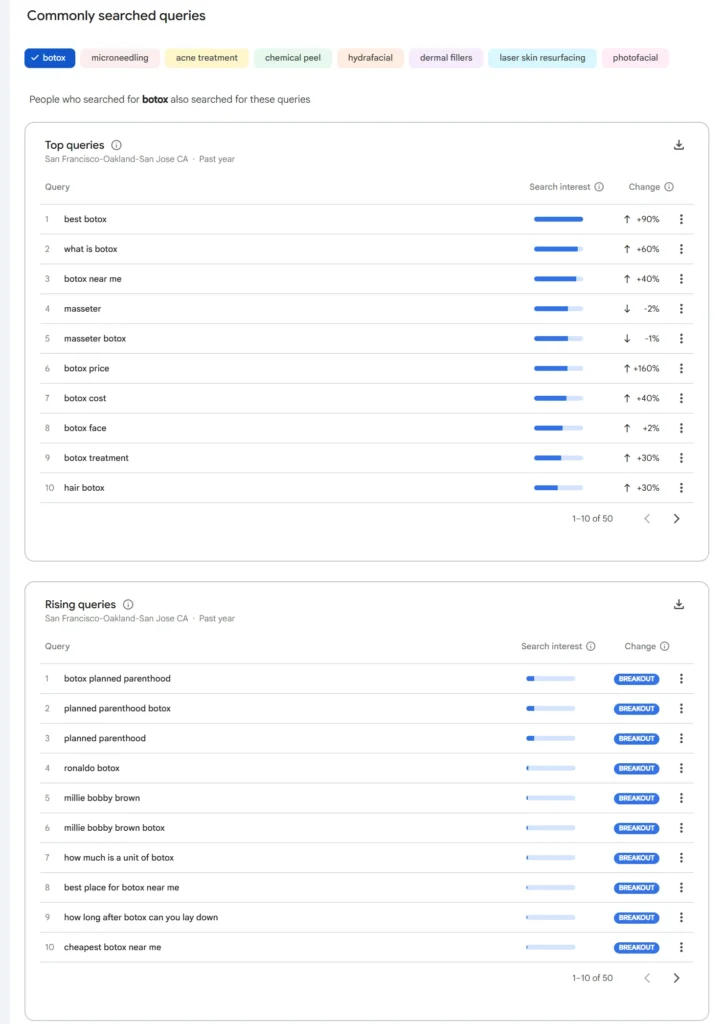Image resolution: width=724 pixels, height=1024 pixels.
Task: Open more options for botox near me
Action: pyautogui.click(x=681, y=279)
